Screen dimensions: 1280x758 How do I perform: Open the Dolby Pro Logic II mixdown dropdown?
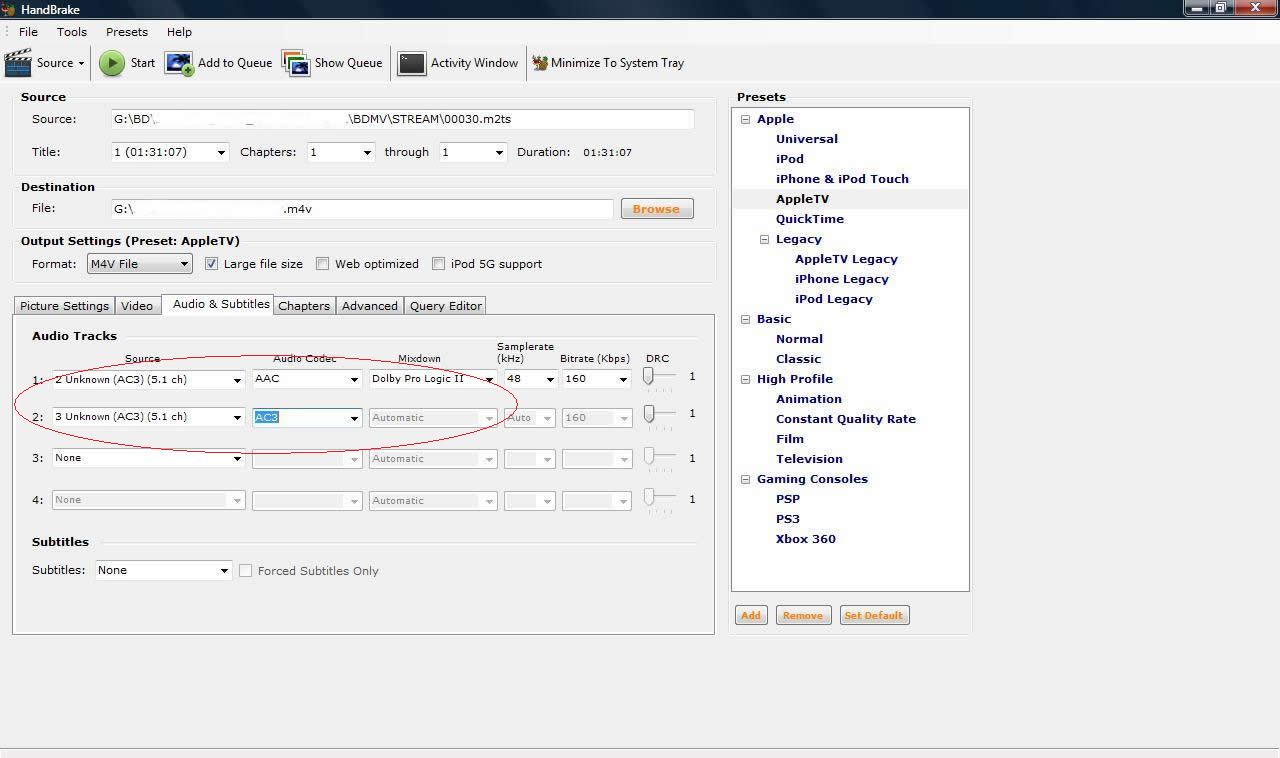click(x=432, y=379)
